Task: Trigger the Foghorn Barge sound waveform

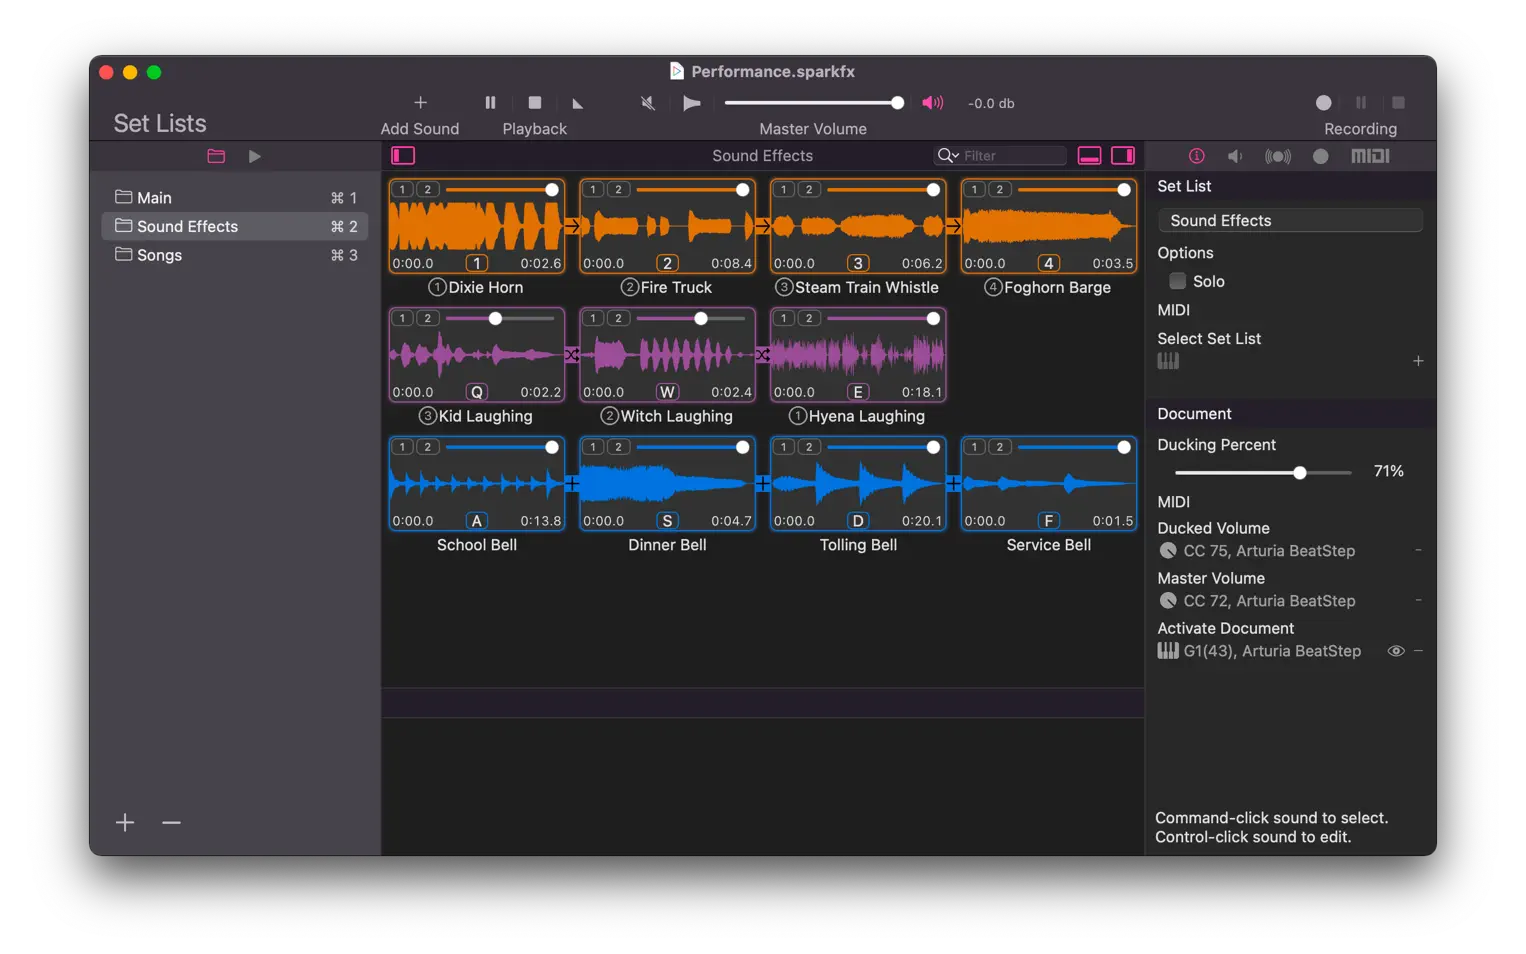Action: (1049, 227)
